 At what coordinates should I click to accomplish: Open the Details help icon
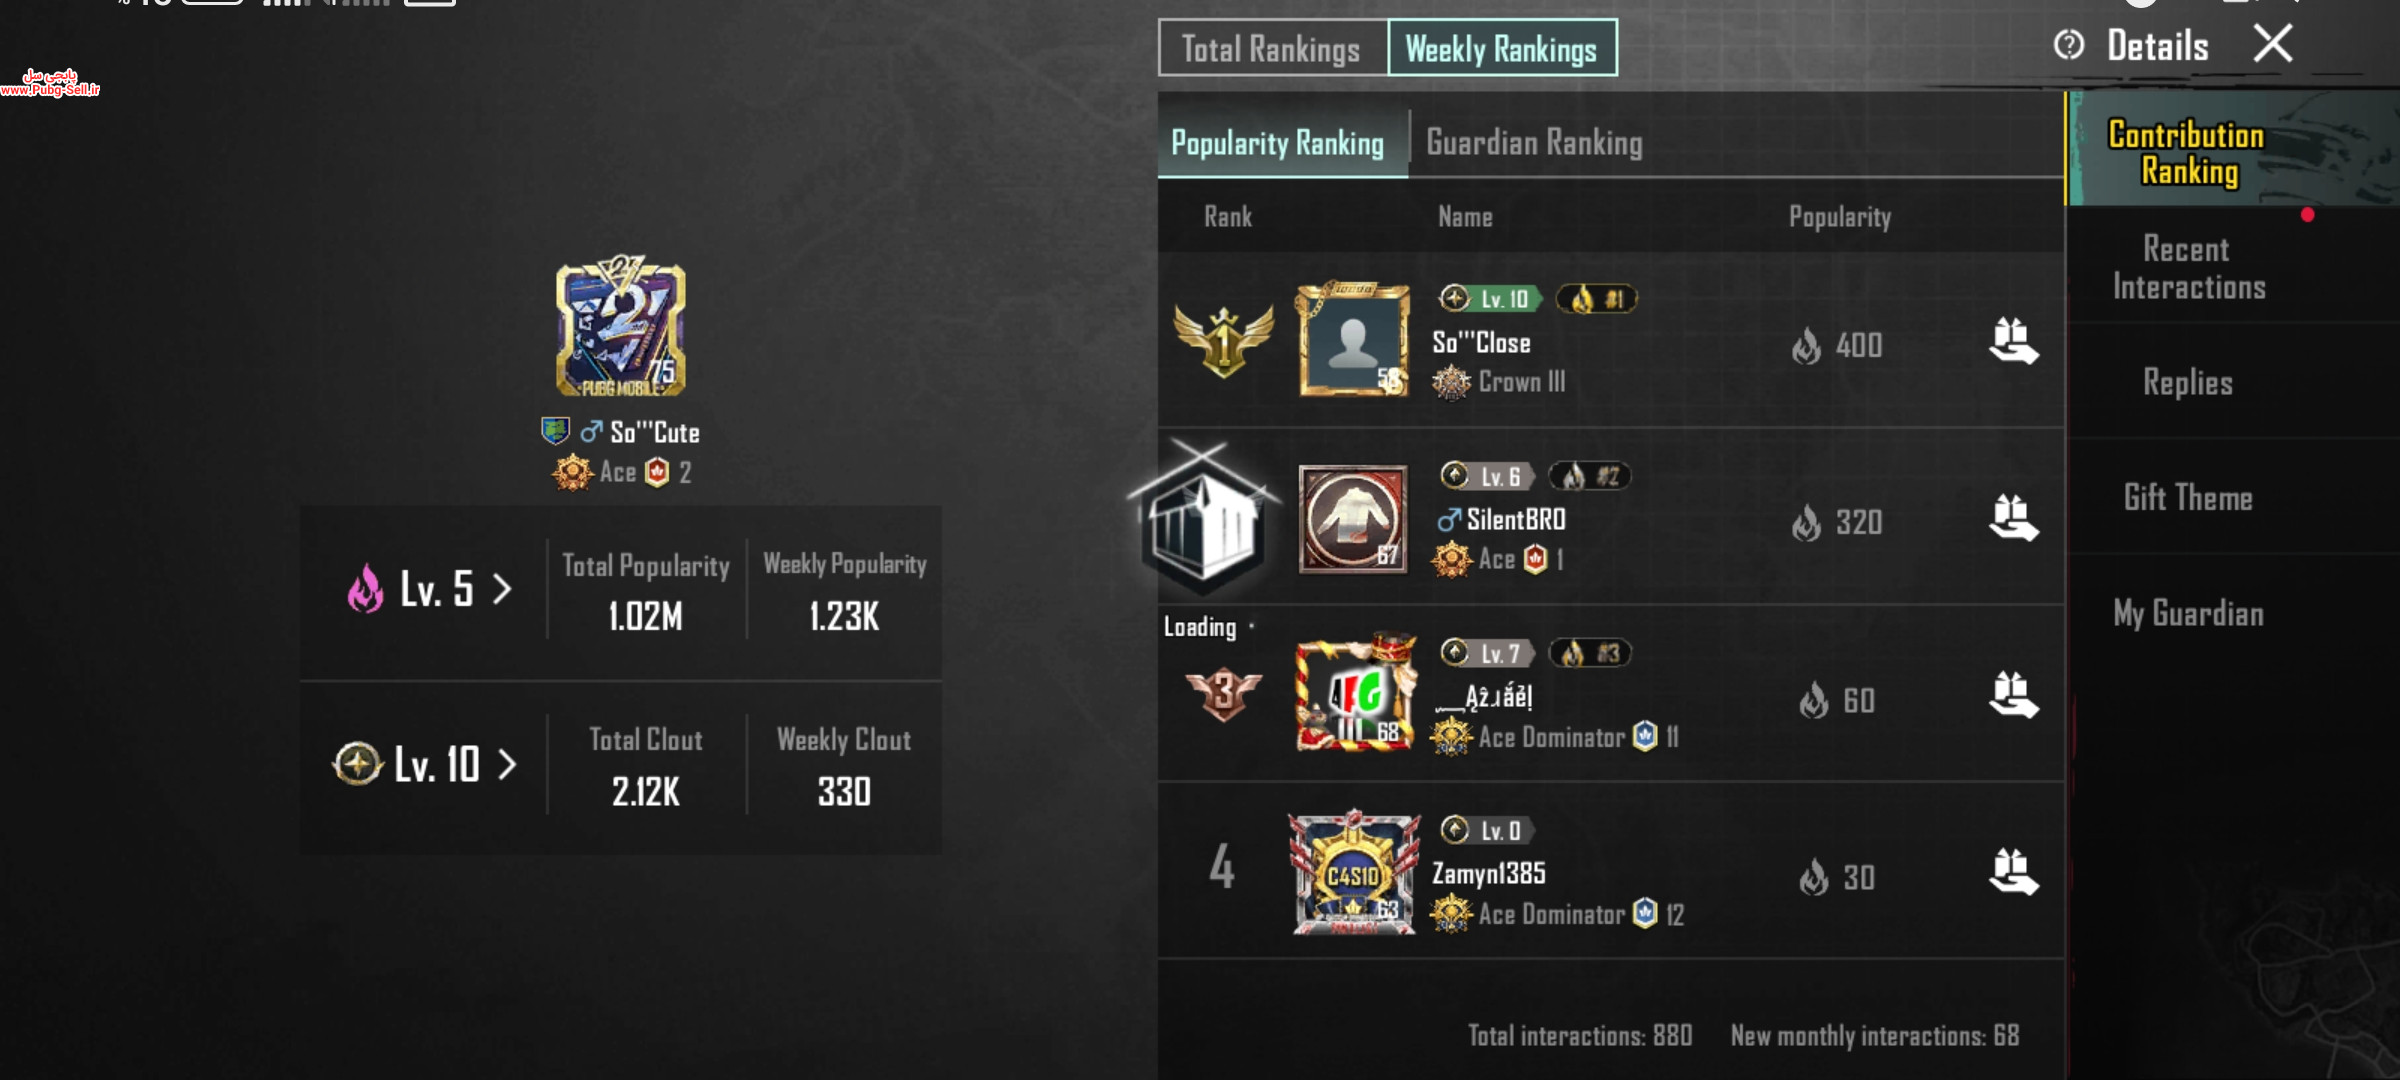[x=2069, y=45]
